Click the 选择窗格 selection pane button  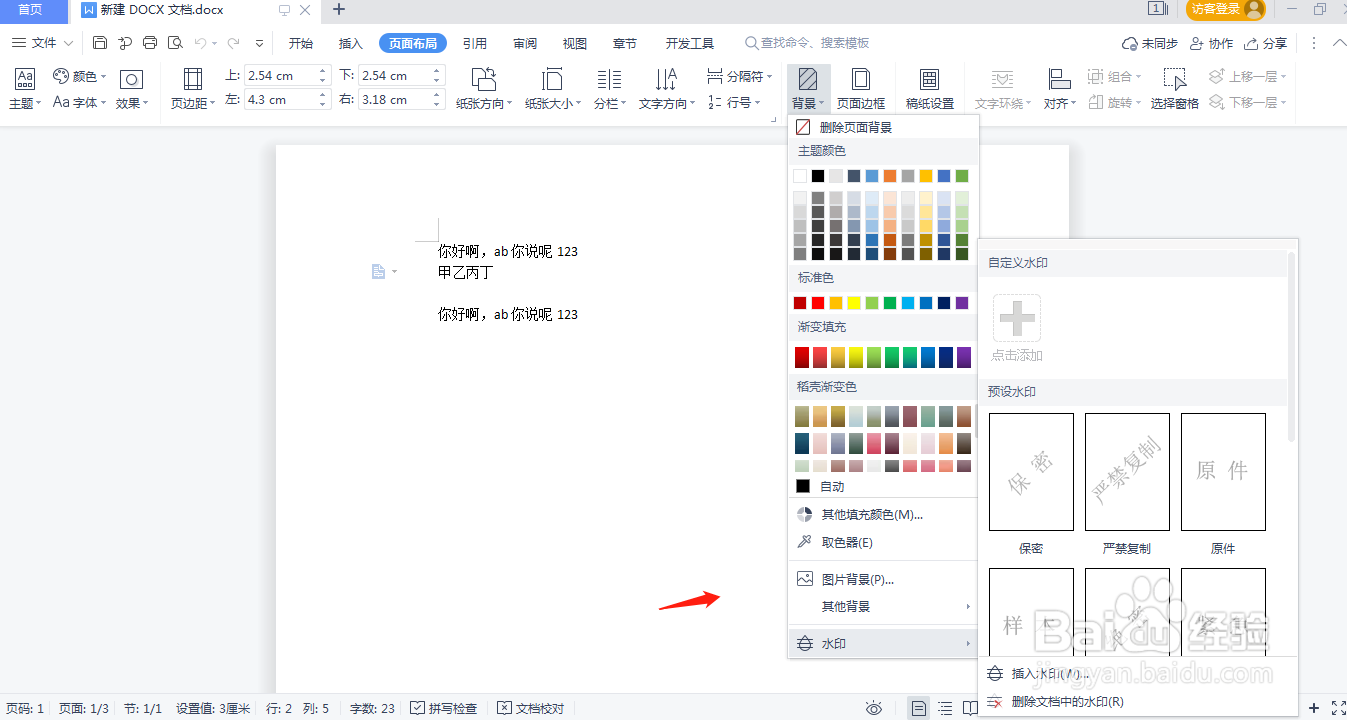pos(1174,88)
